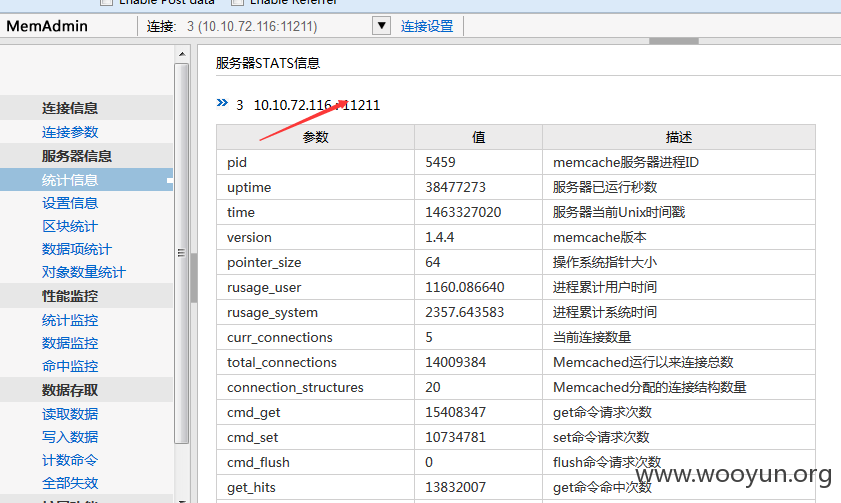Screen dimensions: 841x503
Task: Click the cmd_get value 15408347
Action: pos(455,412)
